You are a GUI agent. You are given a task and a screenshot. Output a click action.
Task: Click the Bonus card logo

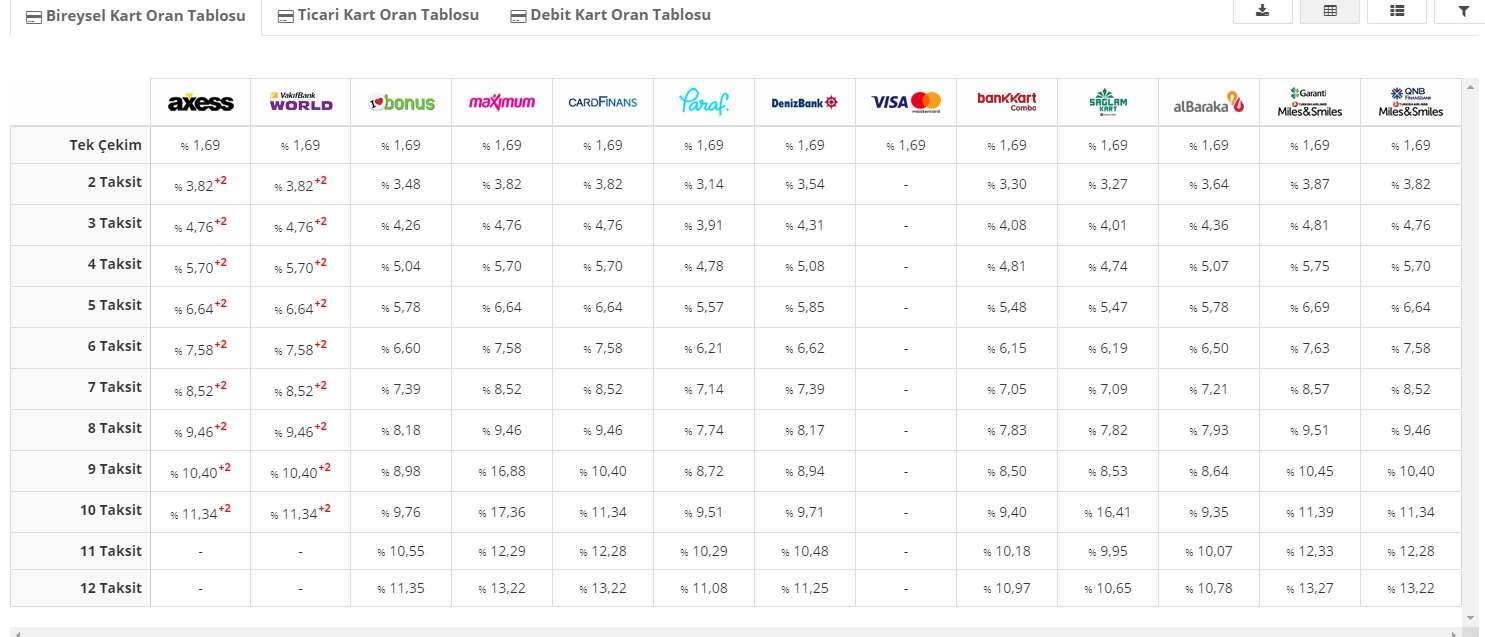(x=402, y=102)
